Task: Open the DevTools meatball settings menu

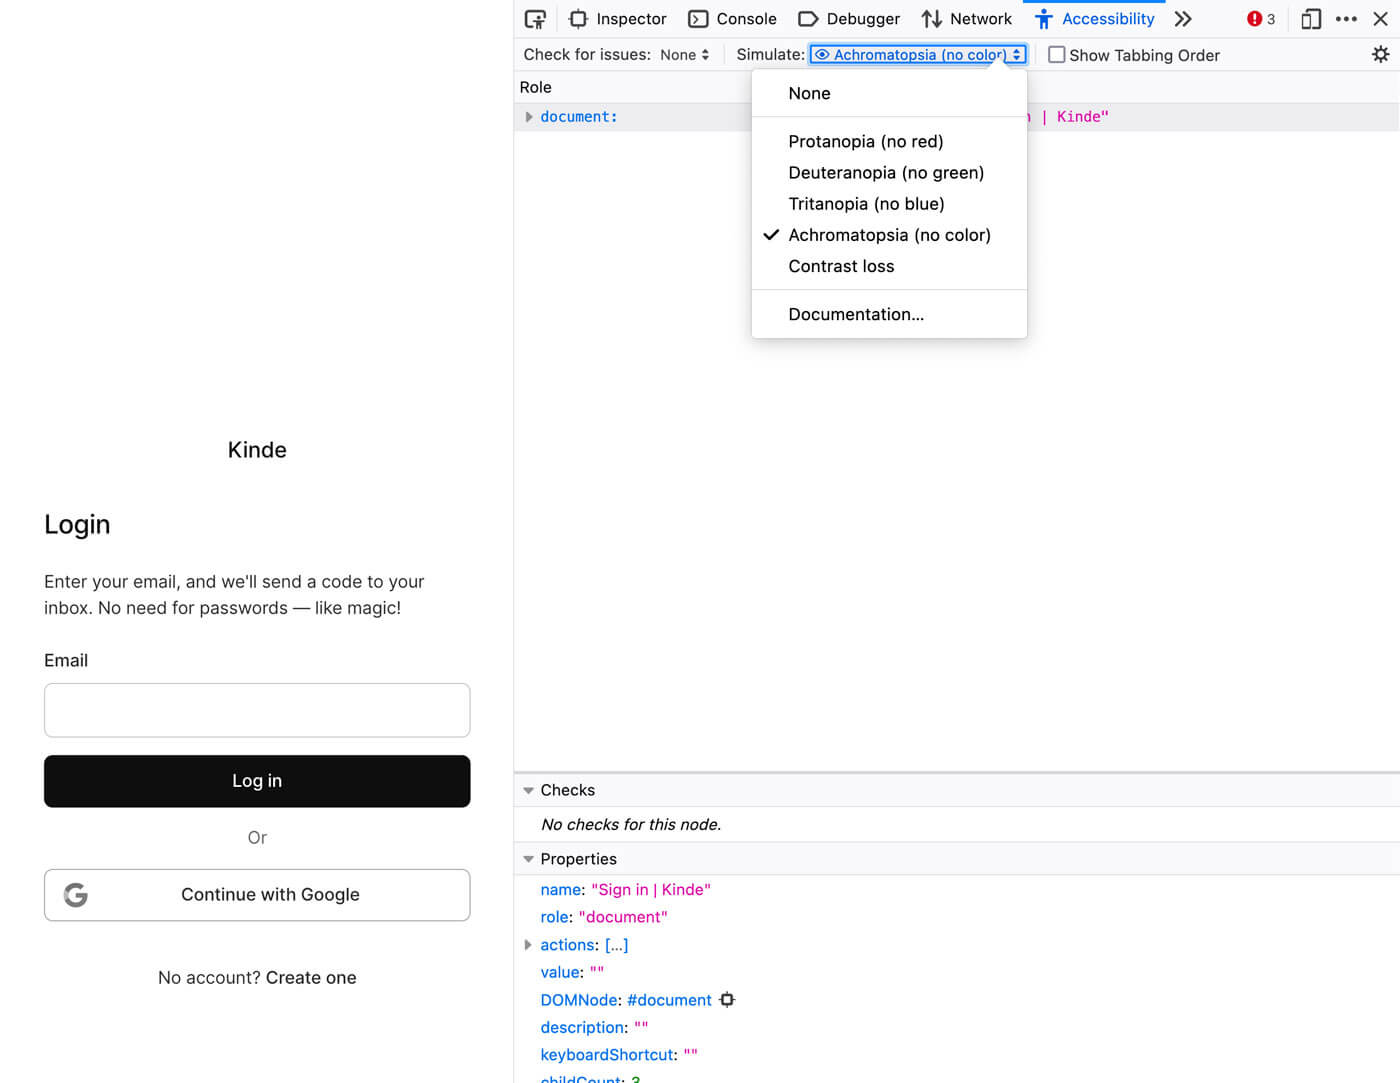Action: [x=1345, y=18]
